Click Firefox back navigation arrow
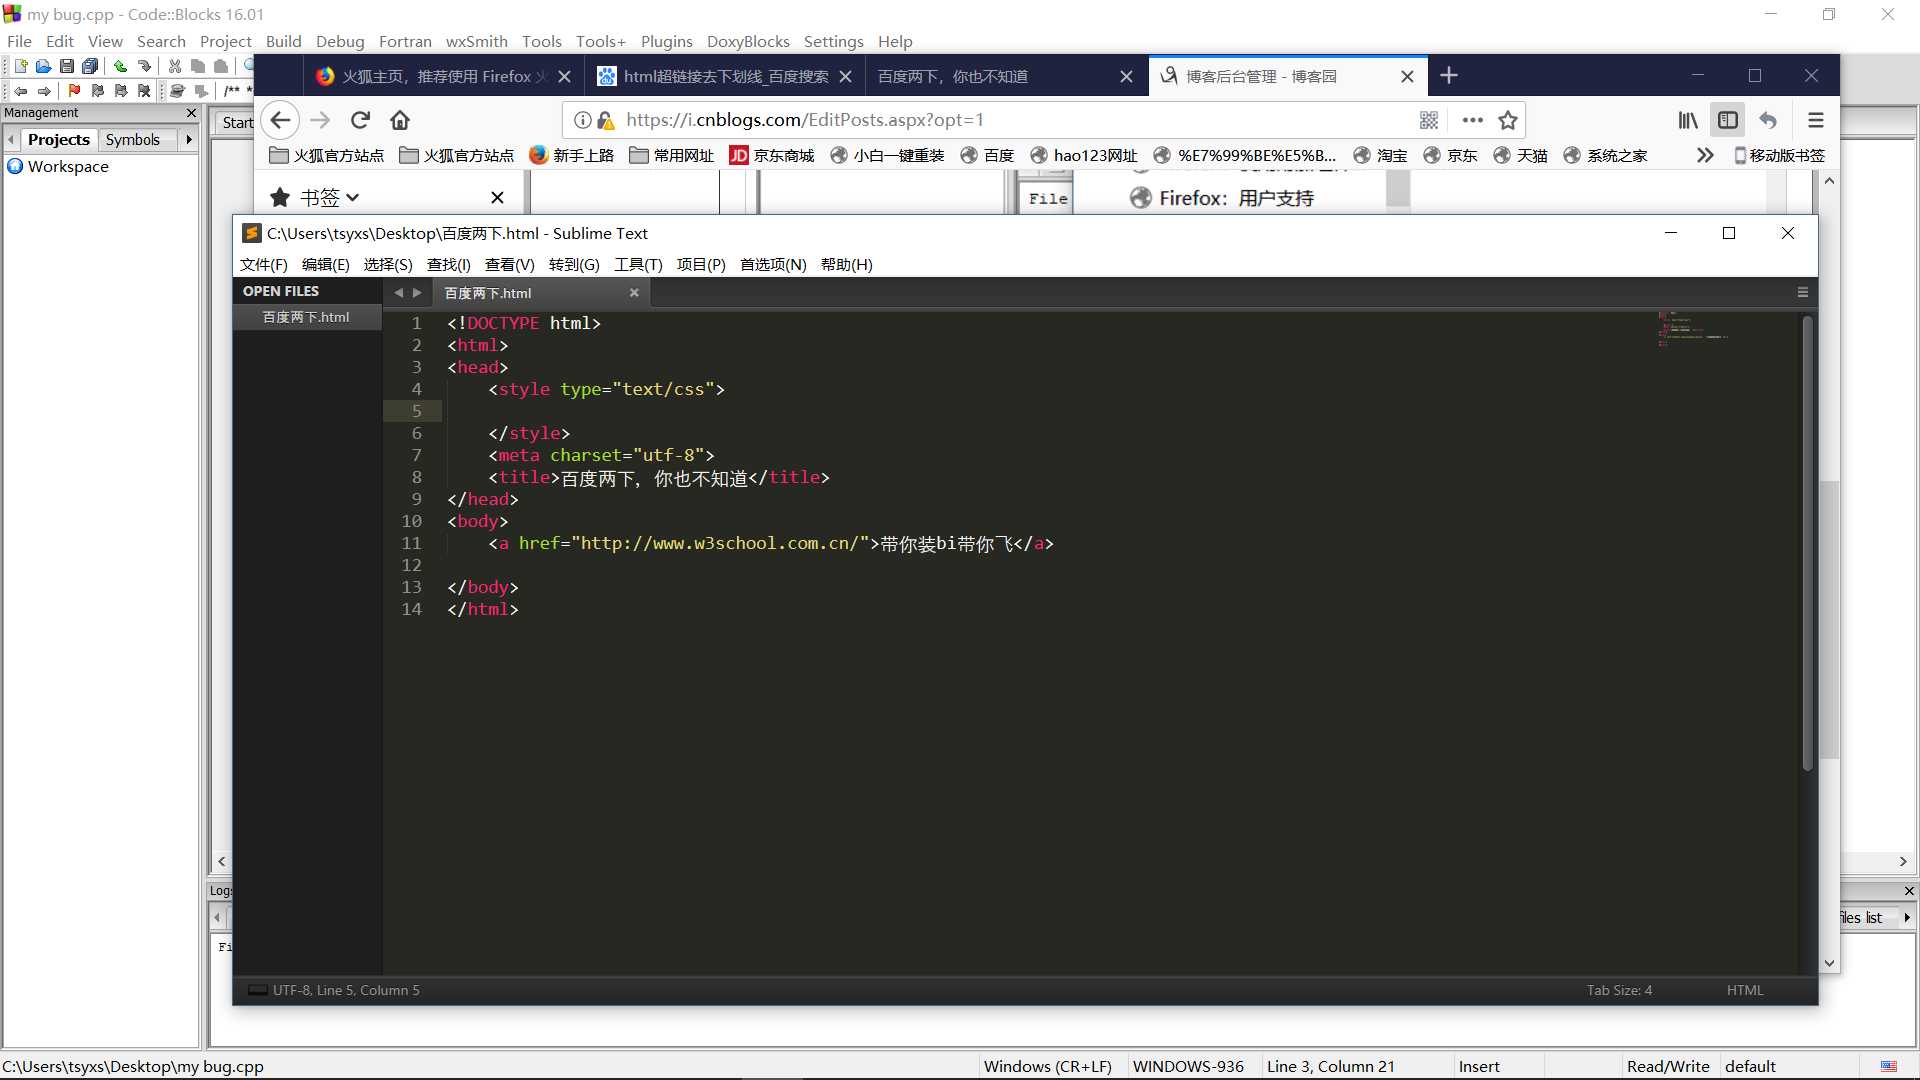The height and width of the screenshot is (1080, 1920). (280, 120)
